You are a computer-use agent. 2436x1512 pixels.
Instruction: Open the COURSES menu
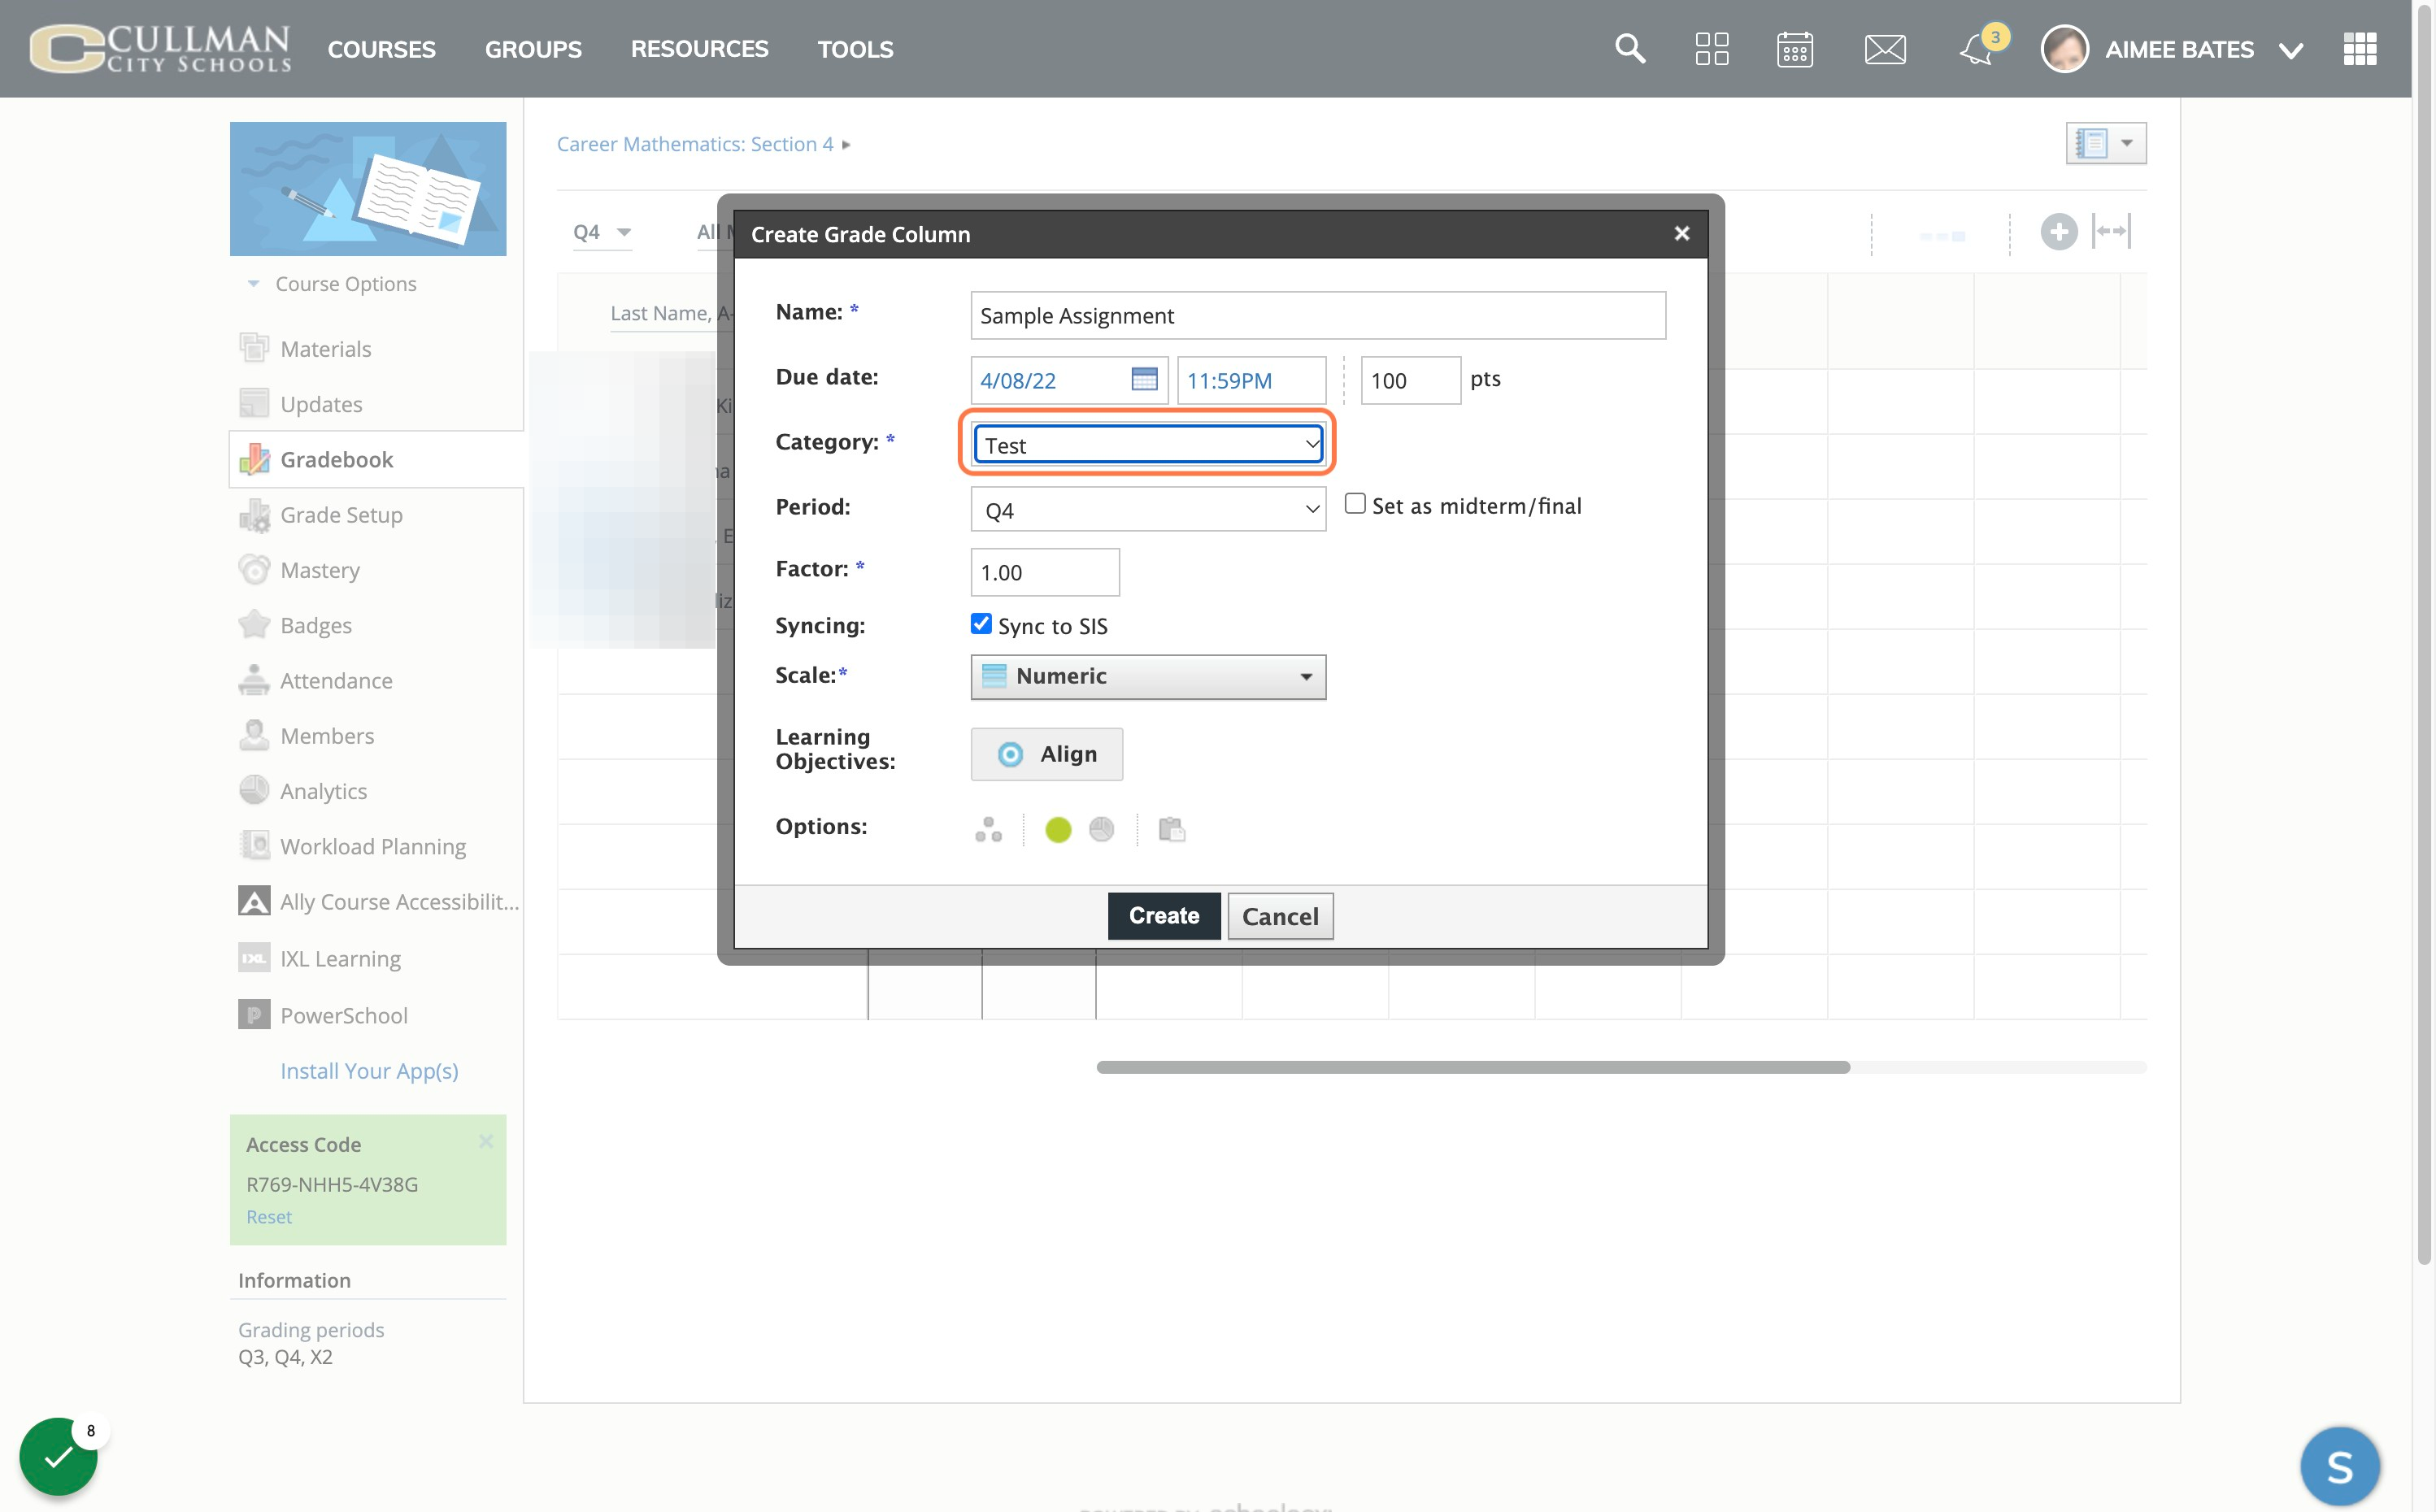point(381,49)
